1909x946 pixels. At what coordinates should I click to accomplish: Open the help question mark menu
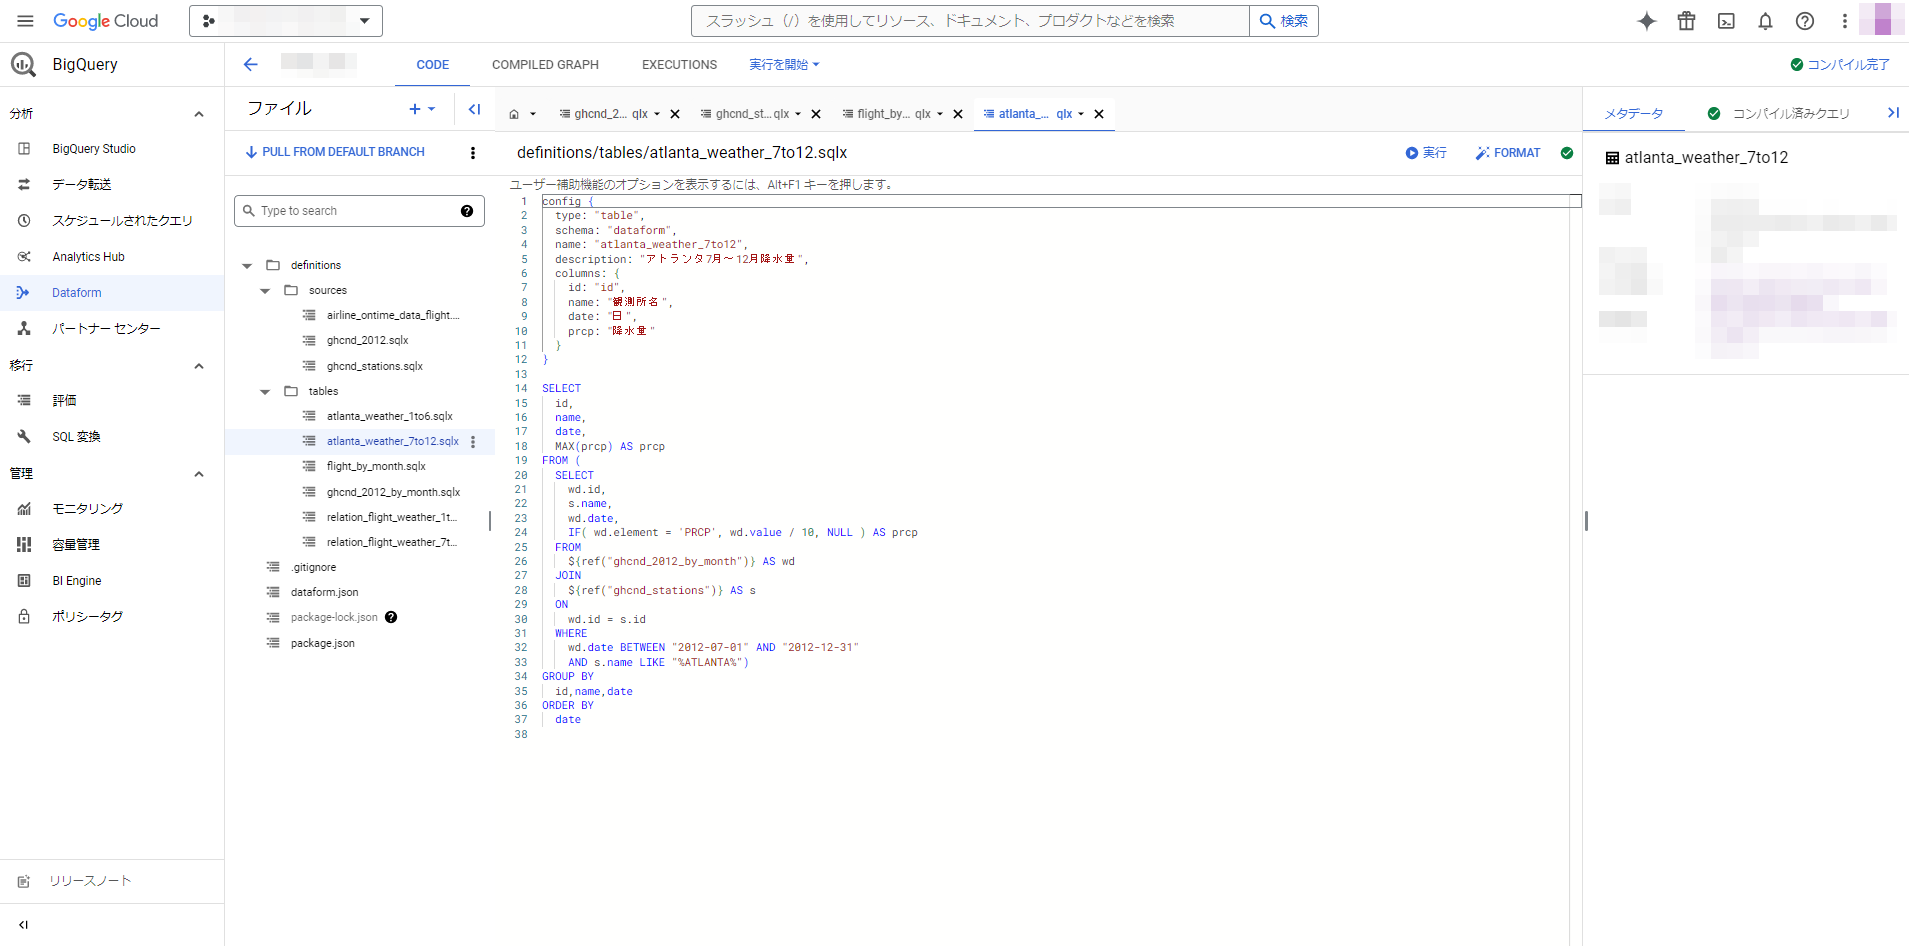(x=1805, y=21)
